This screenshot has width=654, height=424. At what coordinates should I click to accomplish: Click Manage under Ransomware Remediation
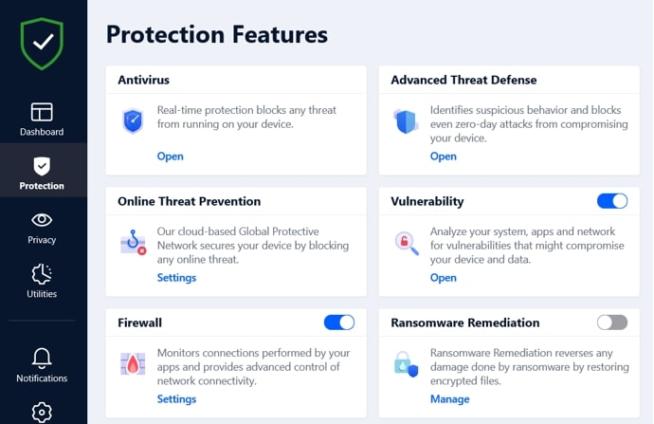point(450,399)
